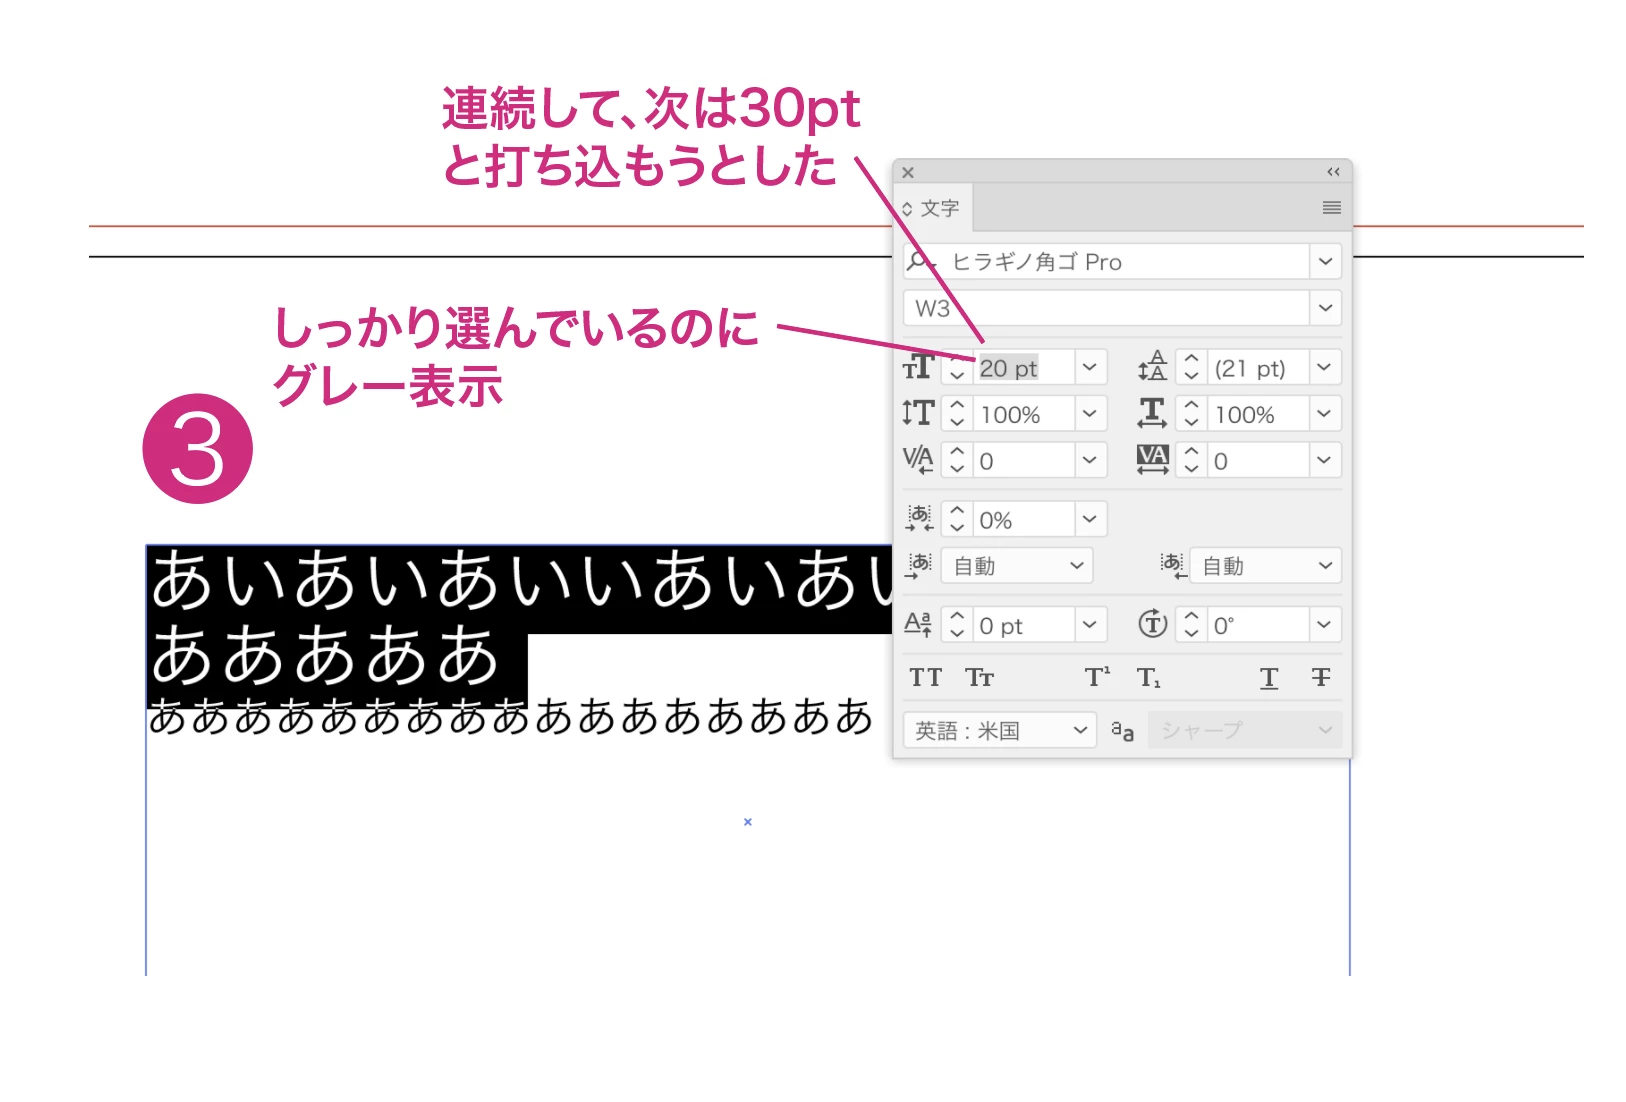Viewport: 1626px width, 1102px height.
Task: Click the character rotation icon
Action: coord(1152,624)
